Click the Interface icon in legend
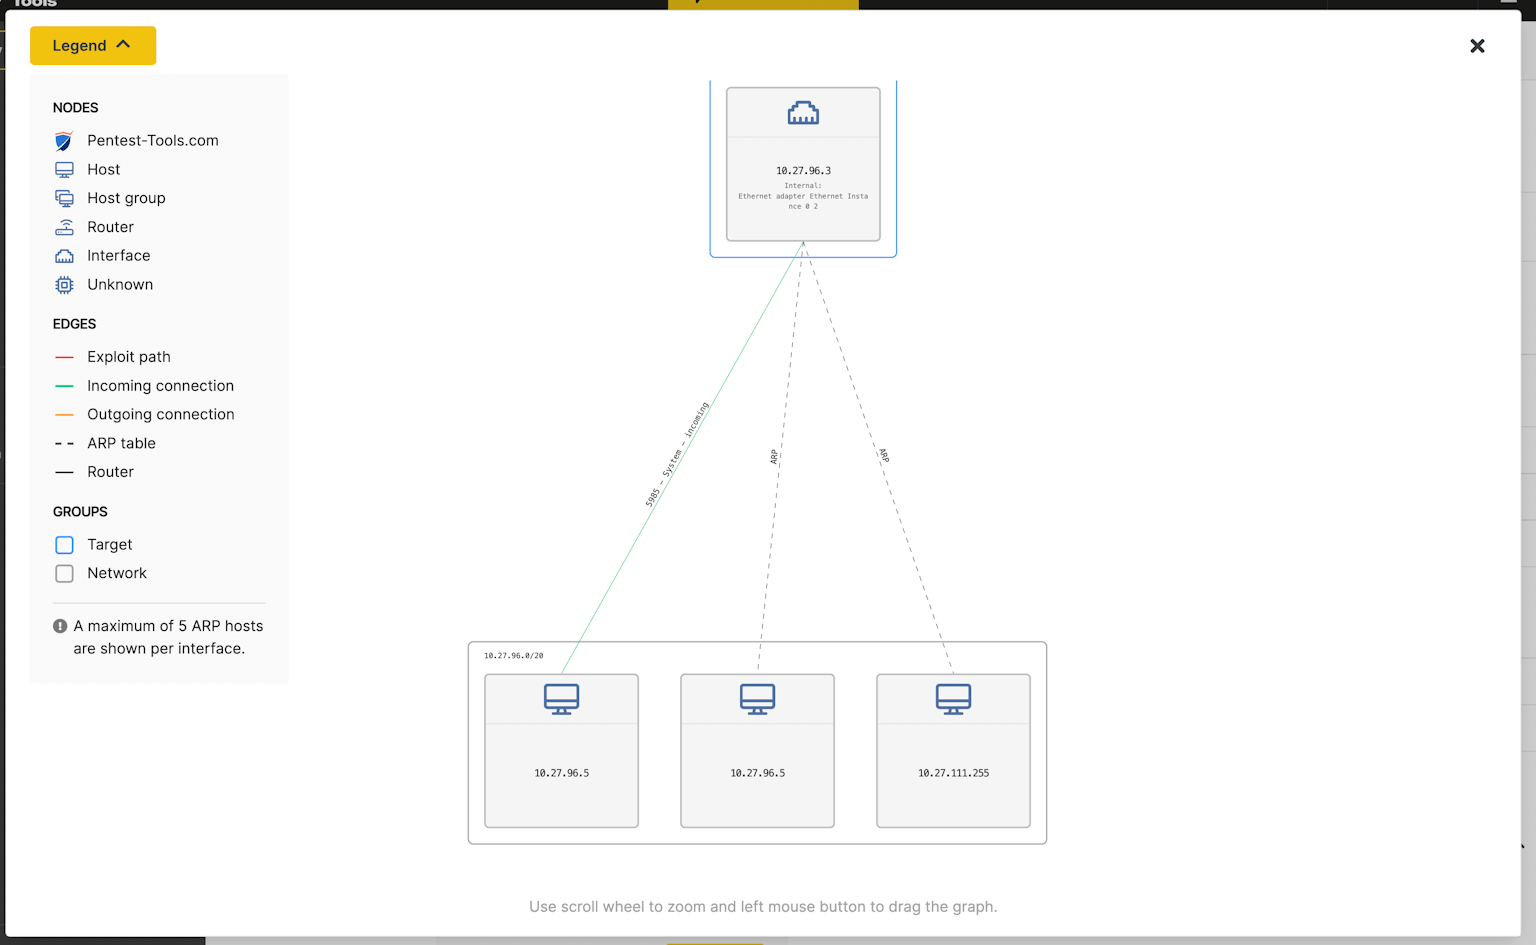The width and height of the screenshot is (1536, 945). (x=64, y=256)
